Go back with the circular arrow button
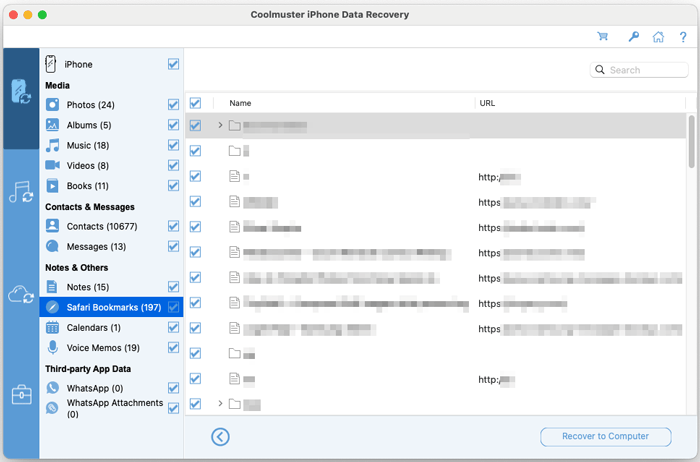 coord(220,437)
